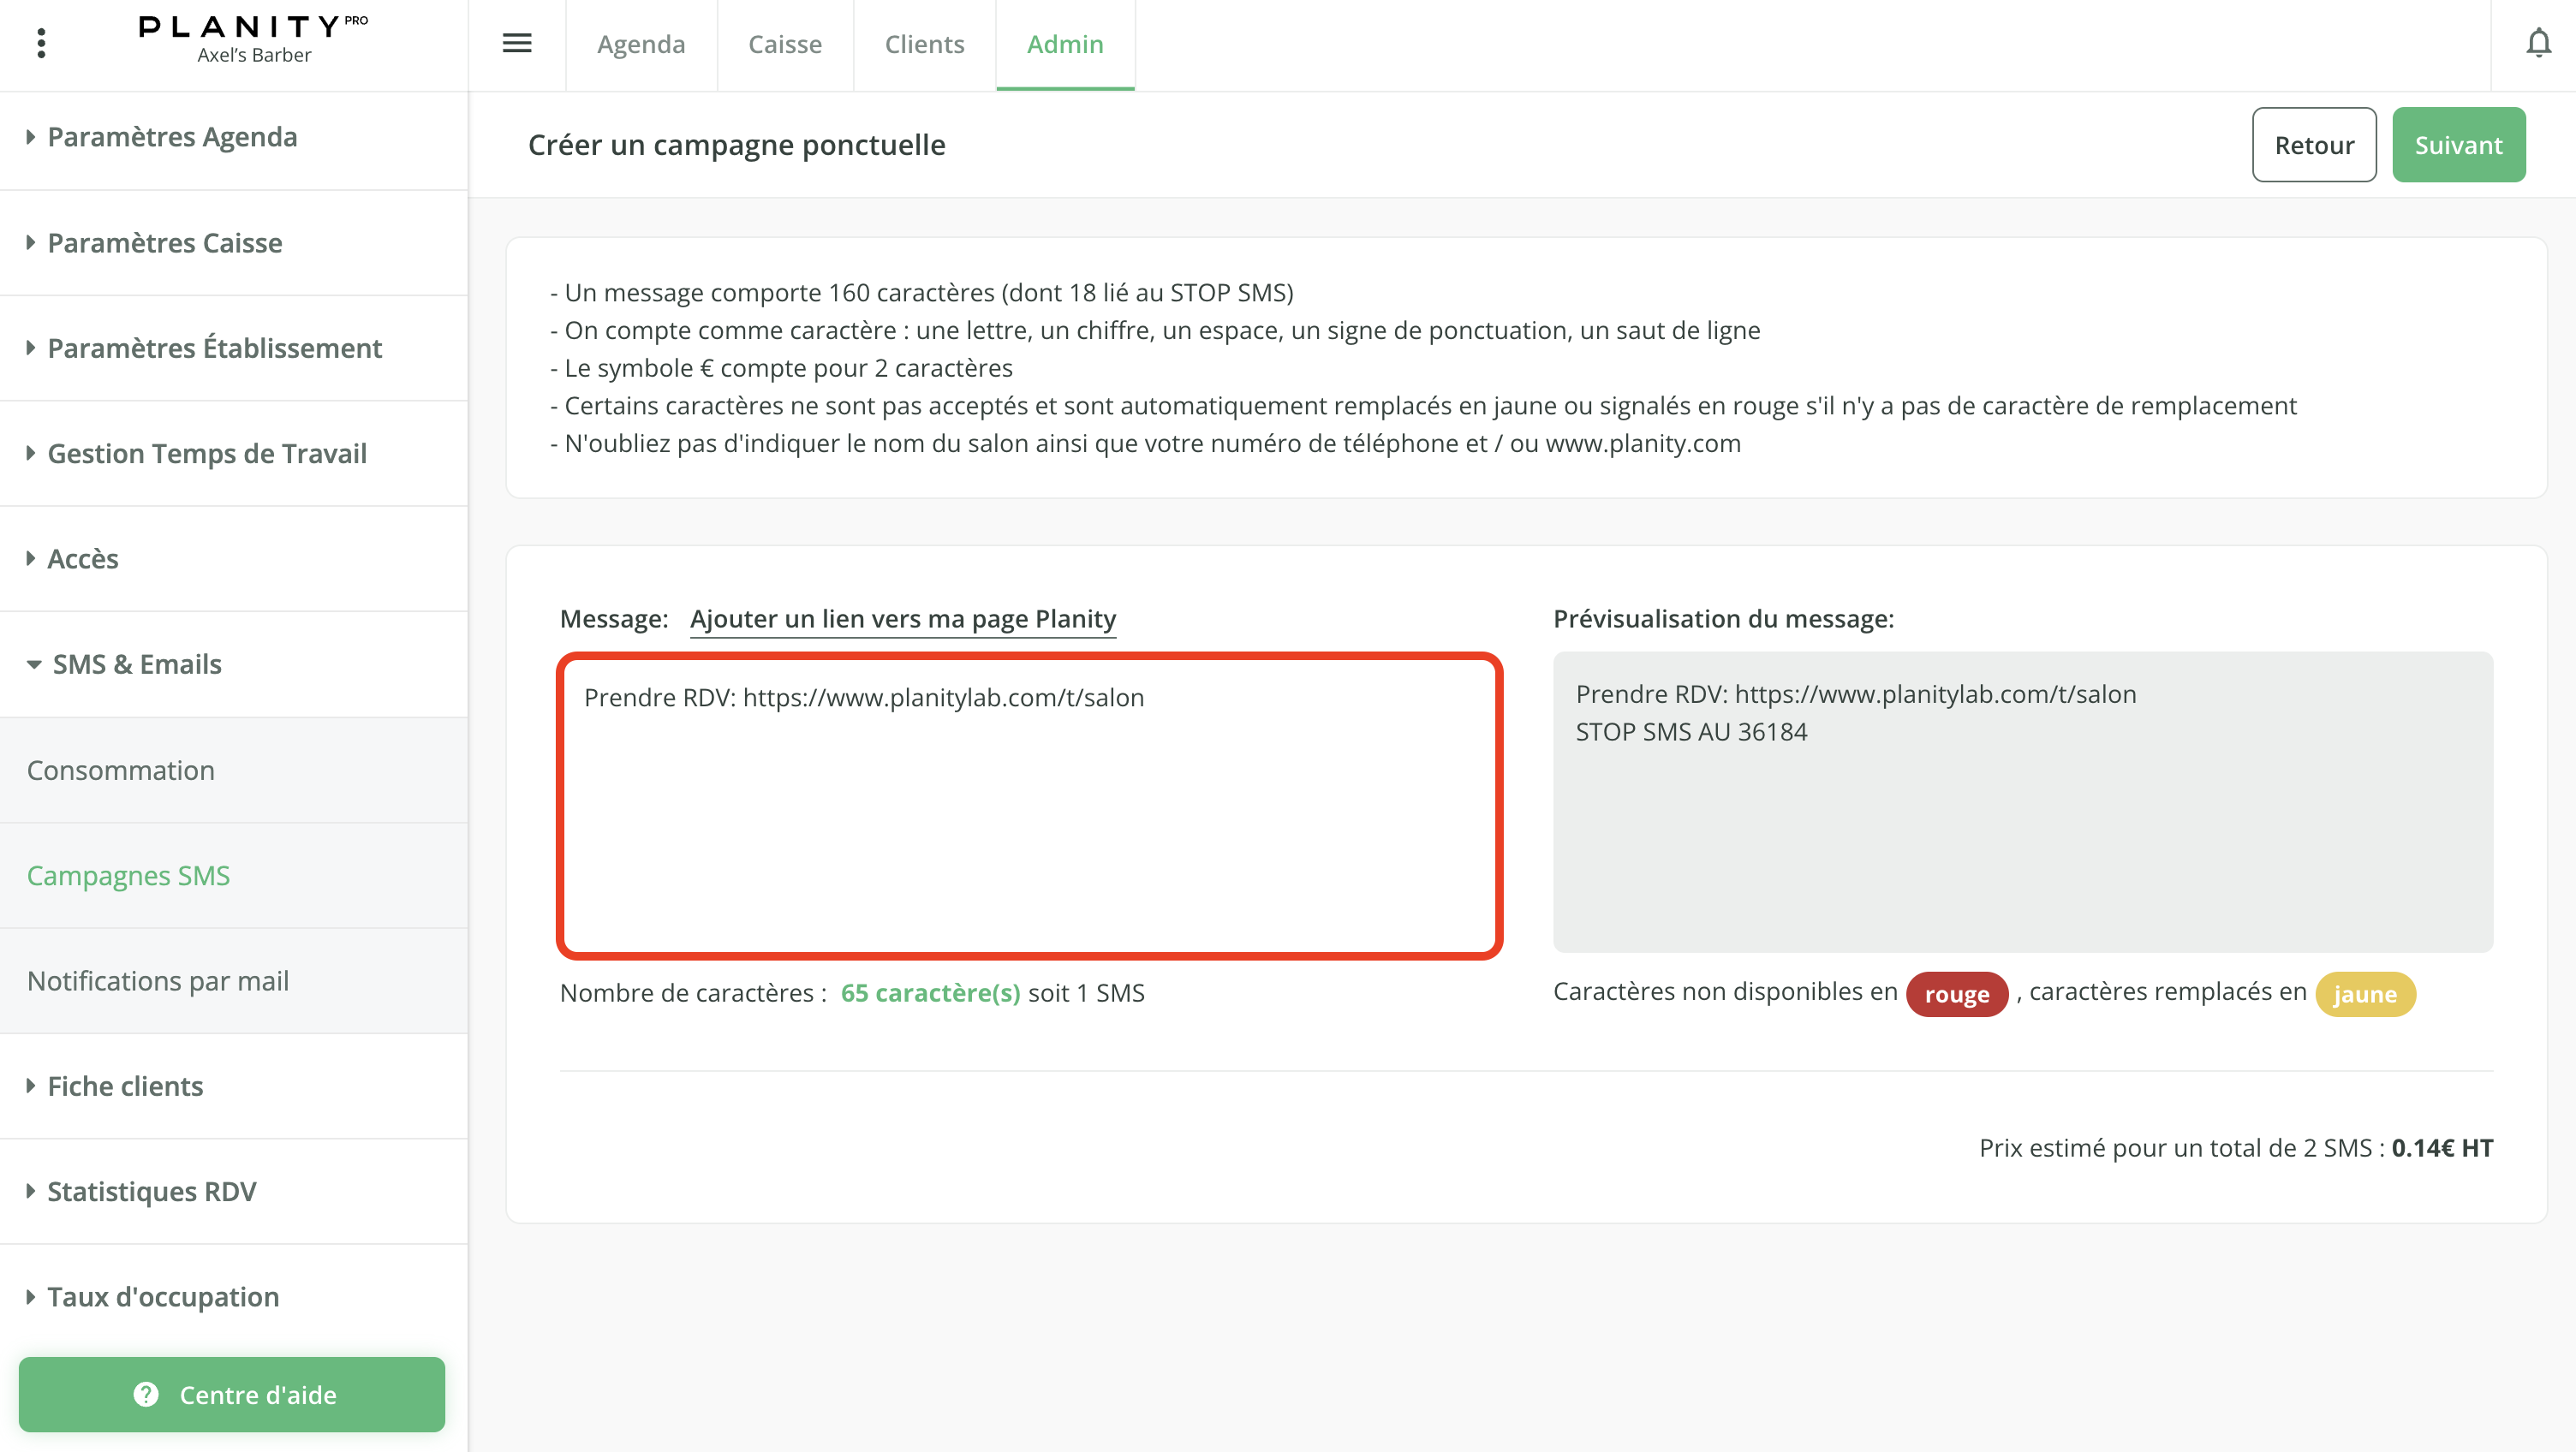
Task: Expand Paramètres Caisse section
Action: pos(164,243)
